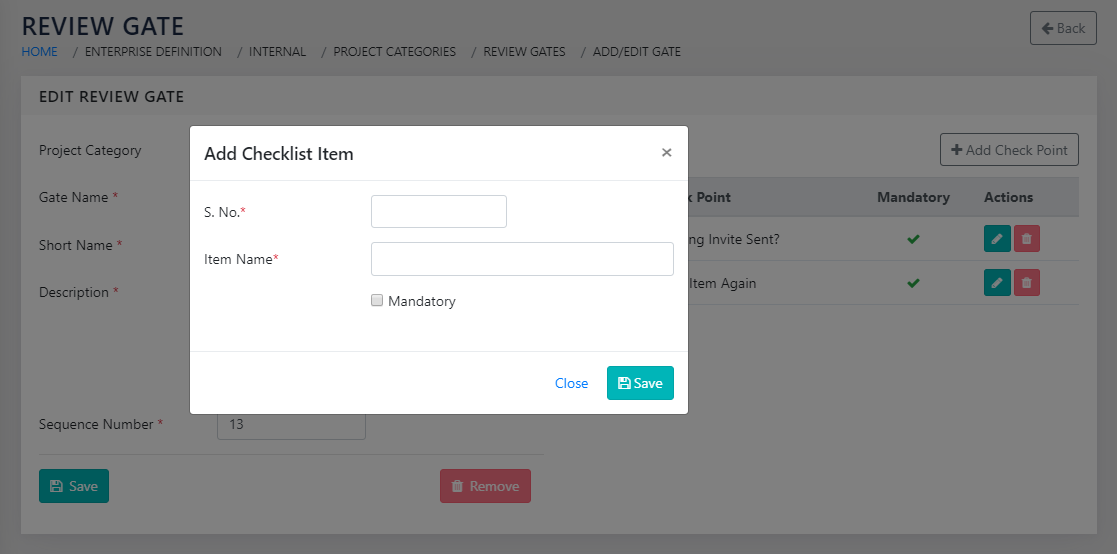Go back using the Back button
Screen dimensions: 1117x554
point(1063,28)
